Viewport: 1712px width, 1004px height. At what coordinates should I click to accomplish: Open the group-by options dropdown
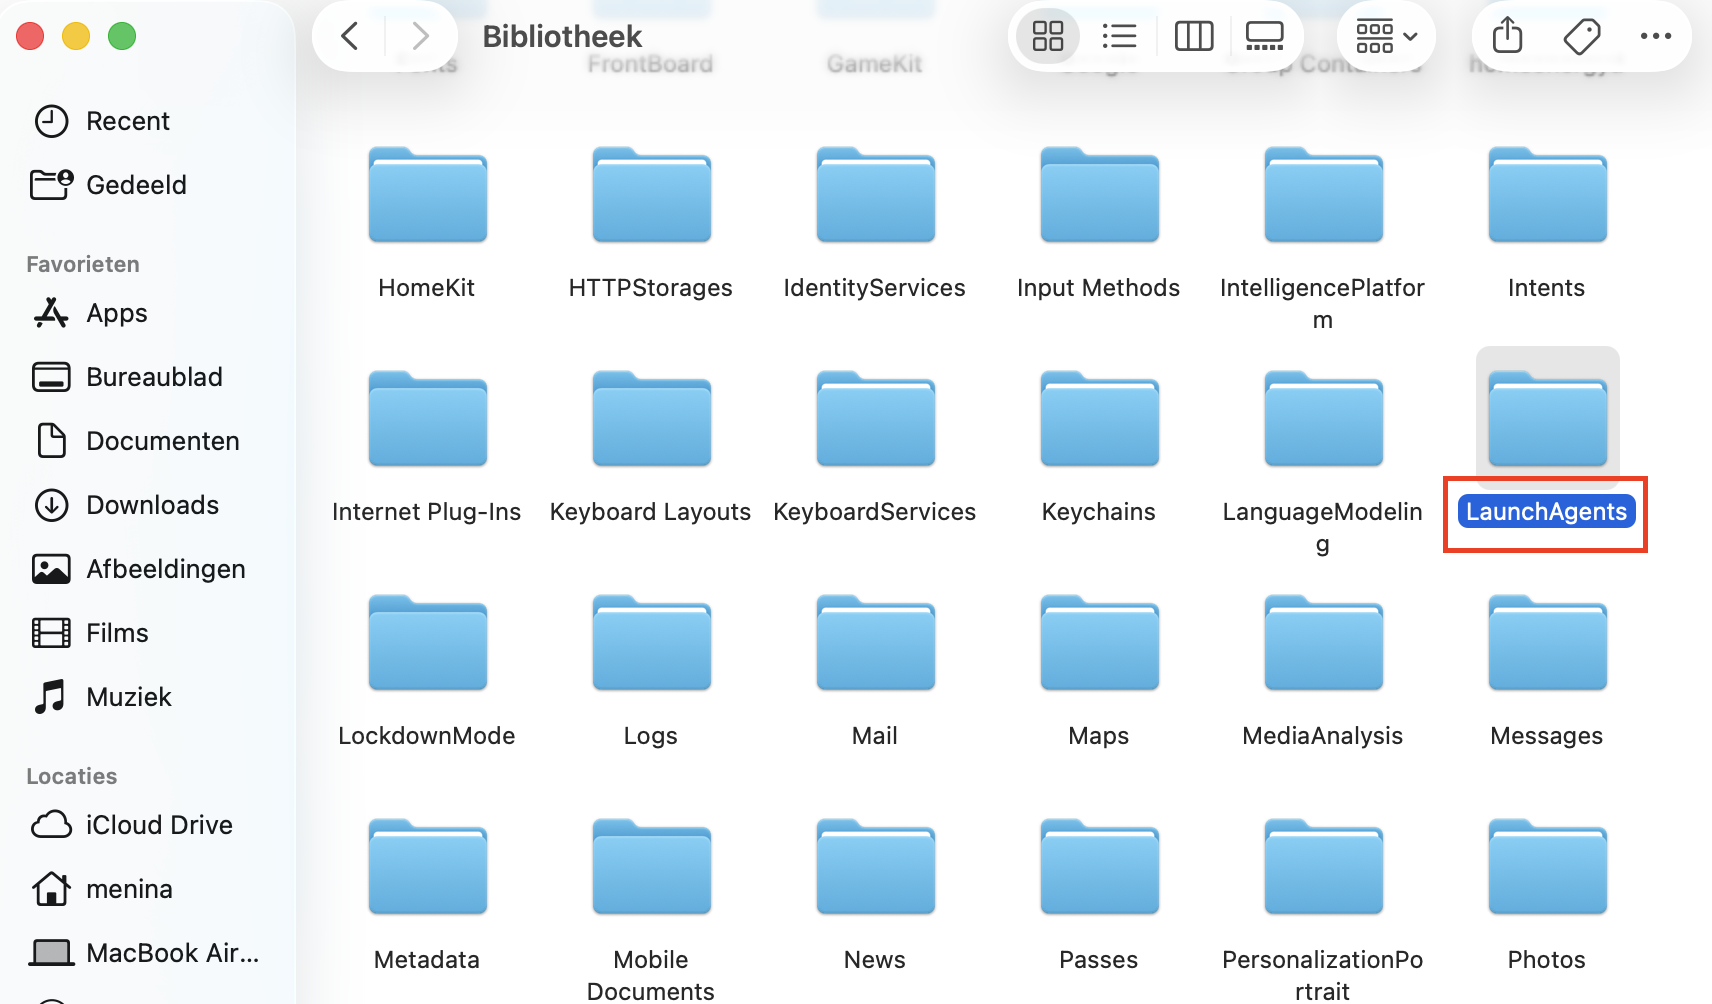pos(1386,37)
